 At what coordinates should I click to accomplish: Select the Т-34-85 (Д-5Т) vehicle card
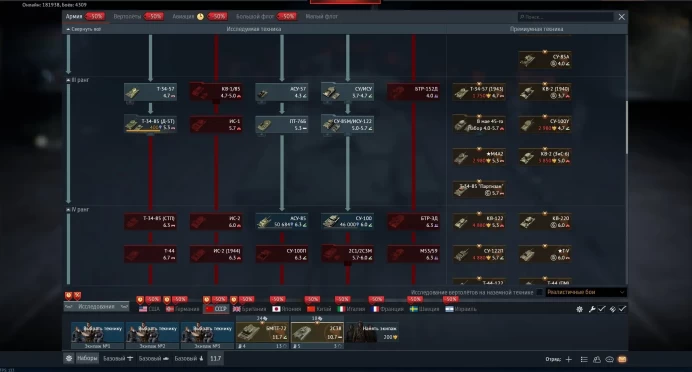tap(150, 124)
